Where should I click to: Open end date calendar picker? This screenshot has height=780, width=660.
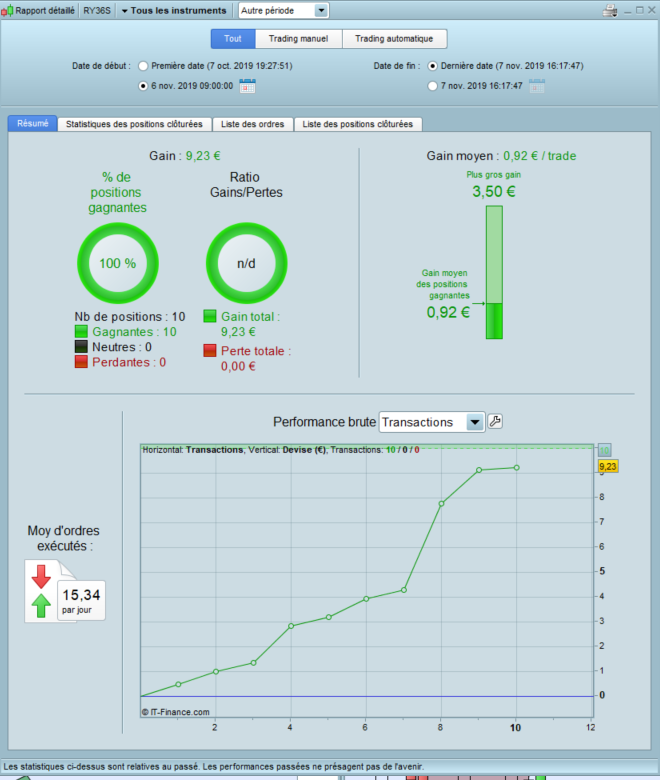point(537,86)
